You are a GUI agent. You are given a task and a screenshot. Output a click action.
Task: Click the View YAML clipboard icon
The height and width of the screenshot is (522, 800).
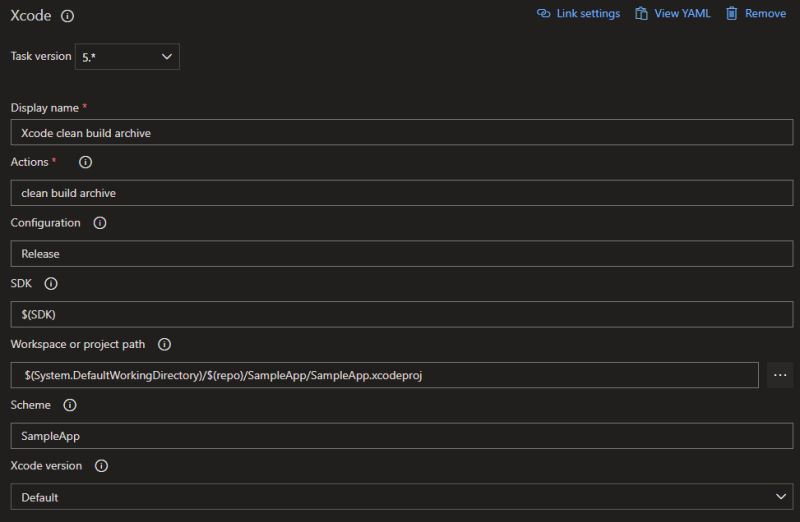tap(641, 13)
